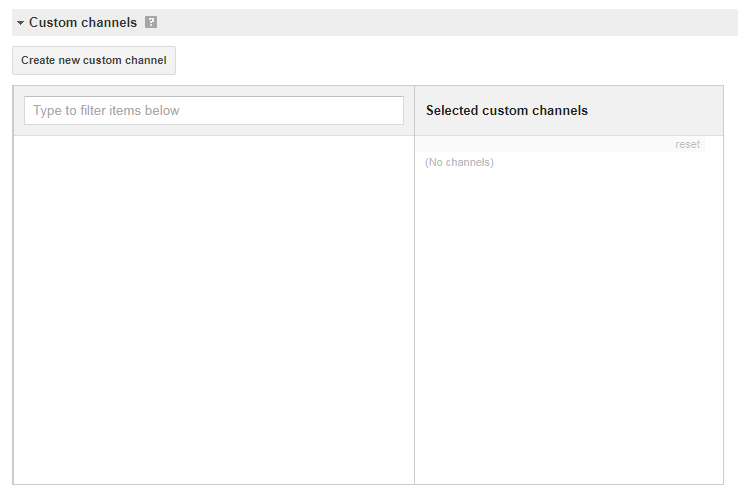
Task: Click the empty selected channels panel area
Action: [569, 325]
